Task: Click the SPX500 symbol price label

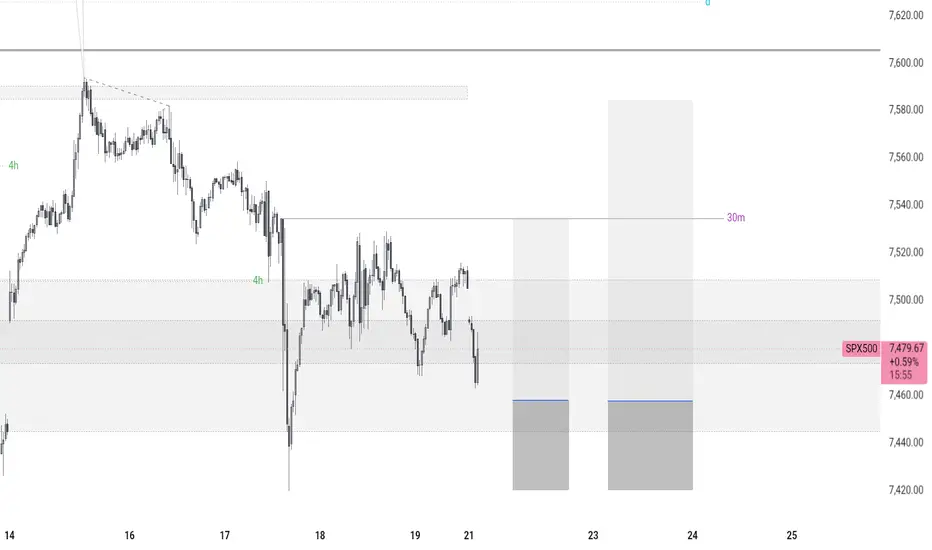Action: pos(861,348)
